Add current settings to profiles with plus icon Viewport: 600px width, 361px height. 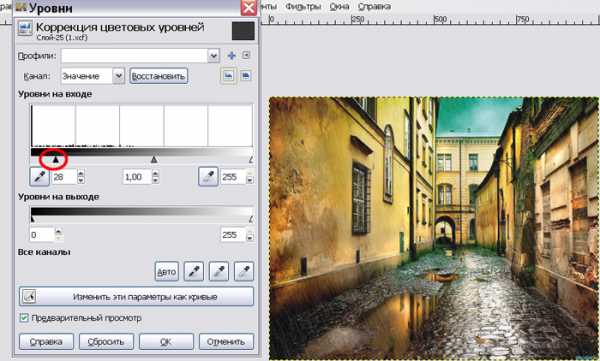pyautogui.click(x=232, y=56)
